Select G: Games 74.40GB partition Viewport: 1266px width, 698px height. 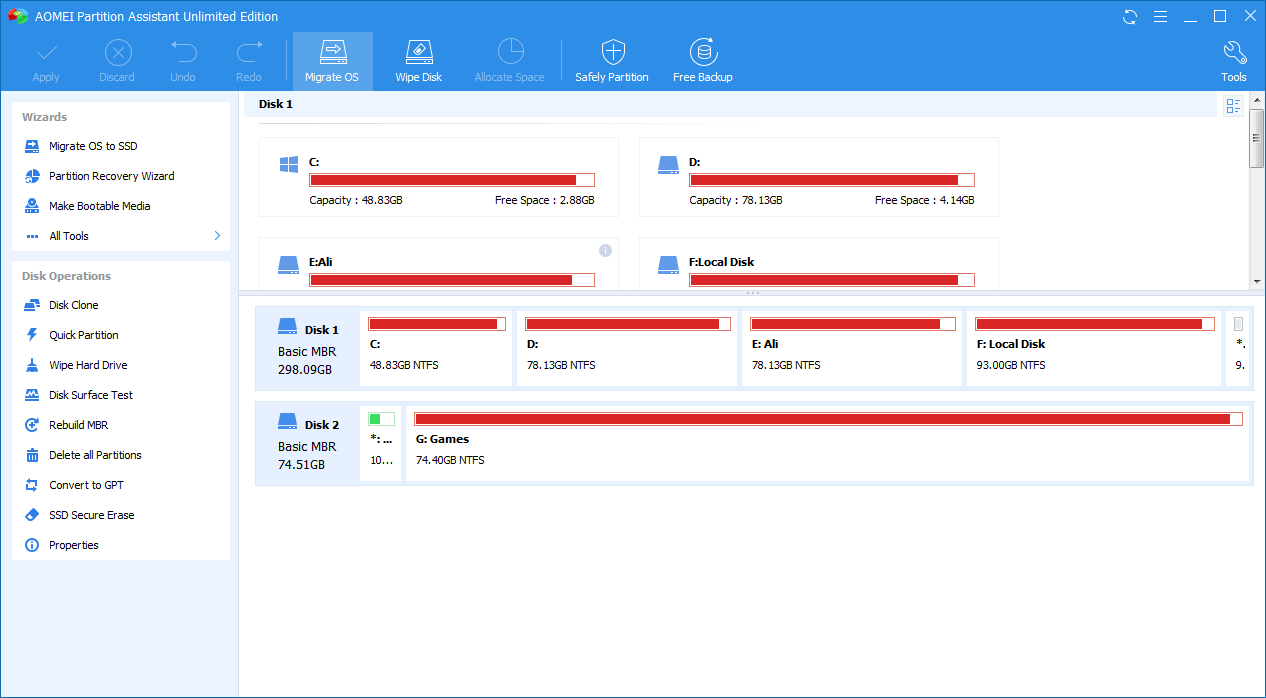(828, 443)
